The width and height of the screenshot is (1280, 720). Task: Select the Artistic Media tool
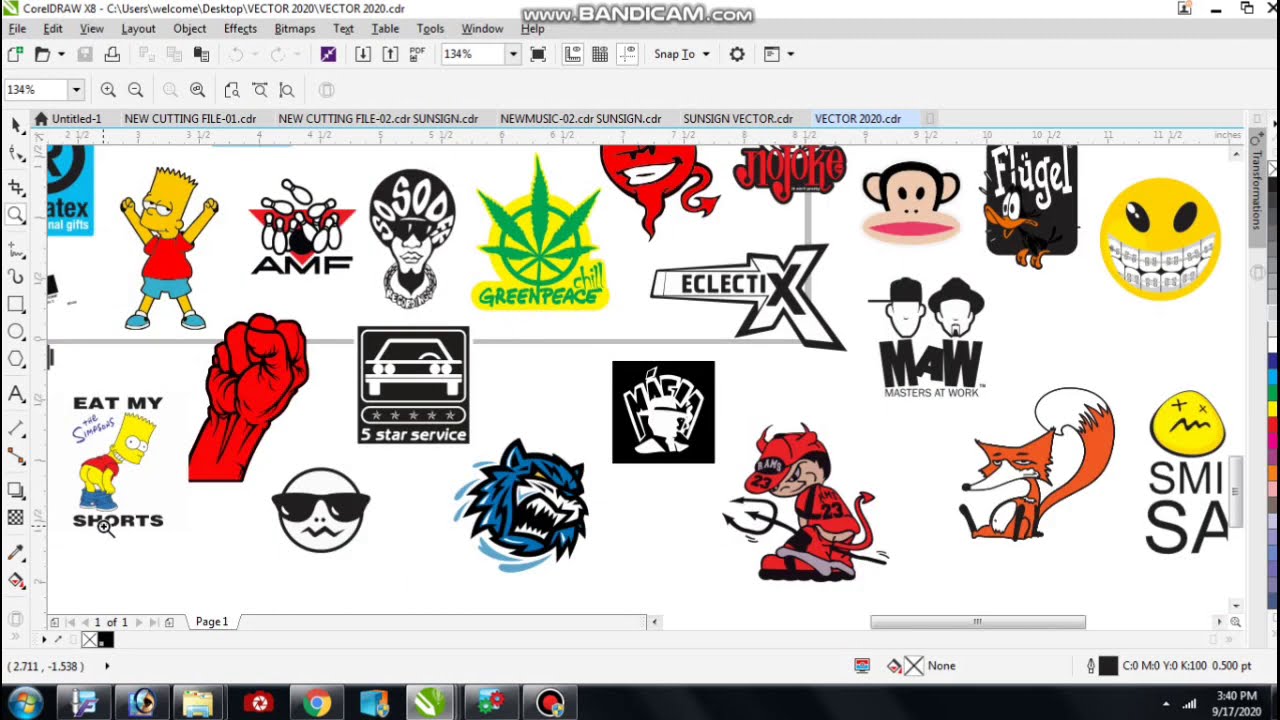[x=16, y=276]
